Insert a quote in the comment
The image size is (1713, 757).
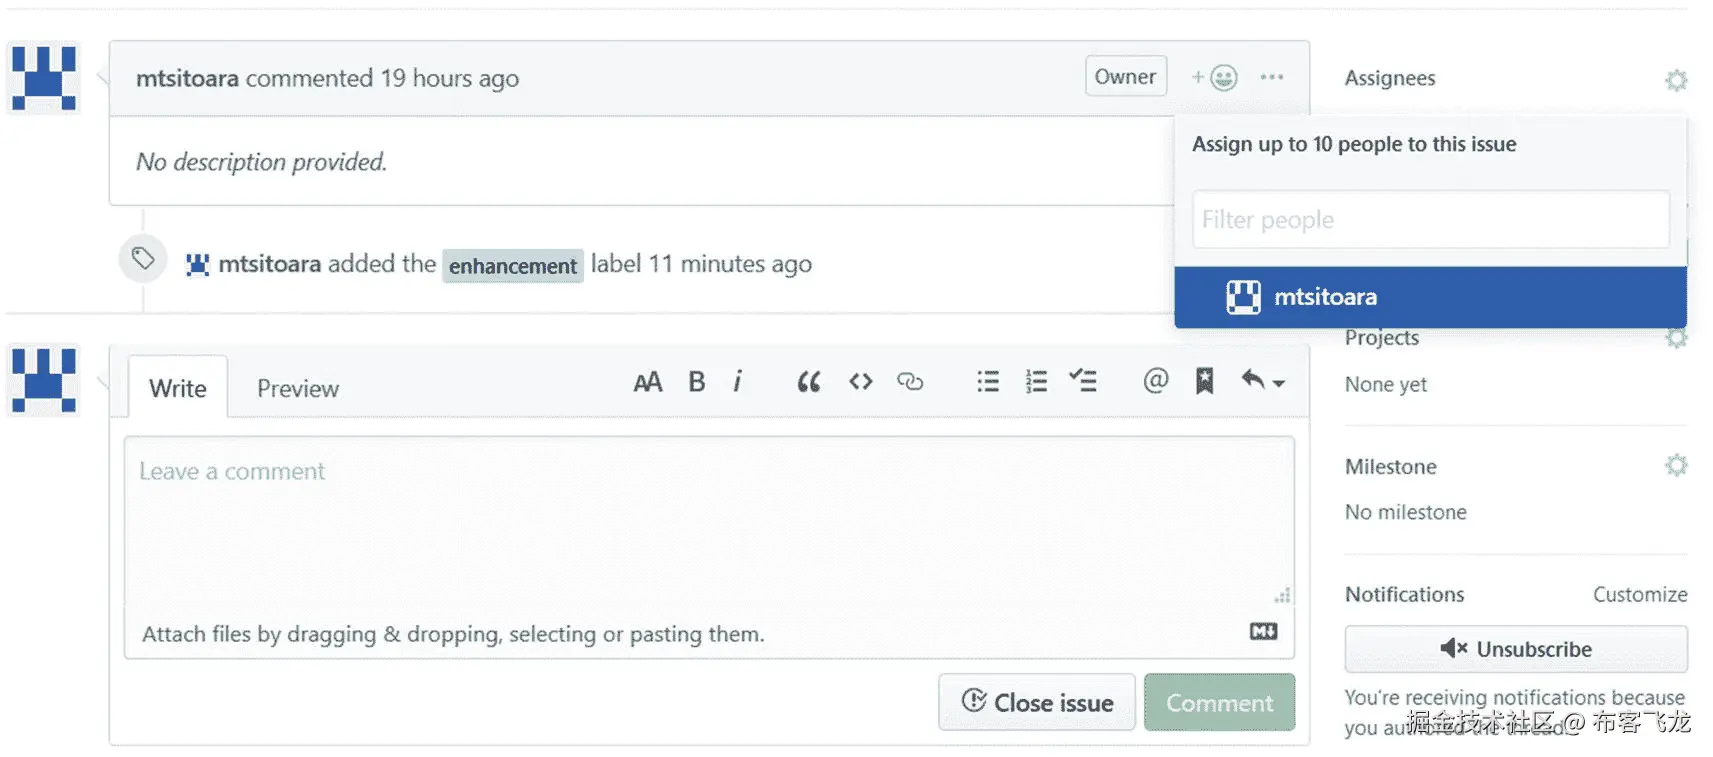(808, 382)
